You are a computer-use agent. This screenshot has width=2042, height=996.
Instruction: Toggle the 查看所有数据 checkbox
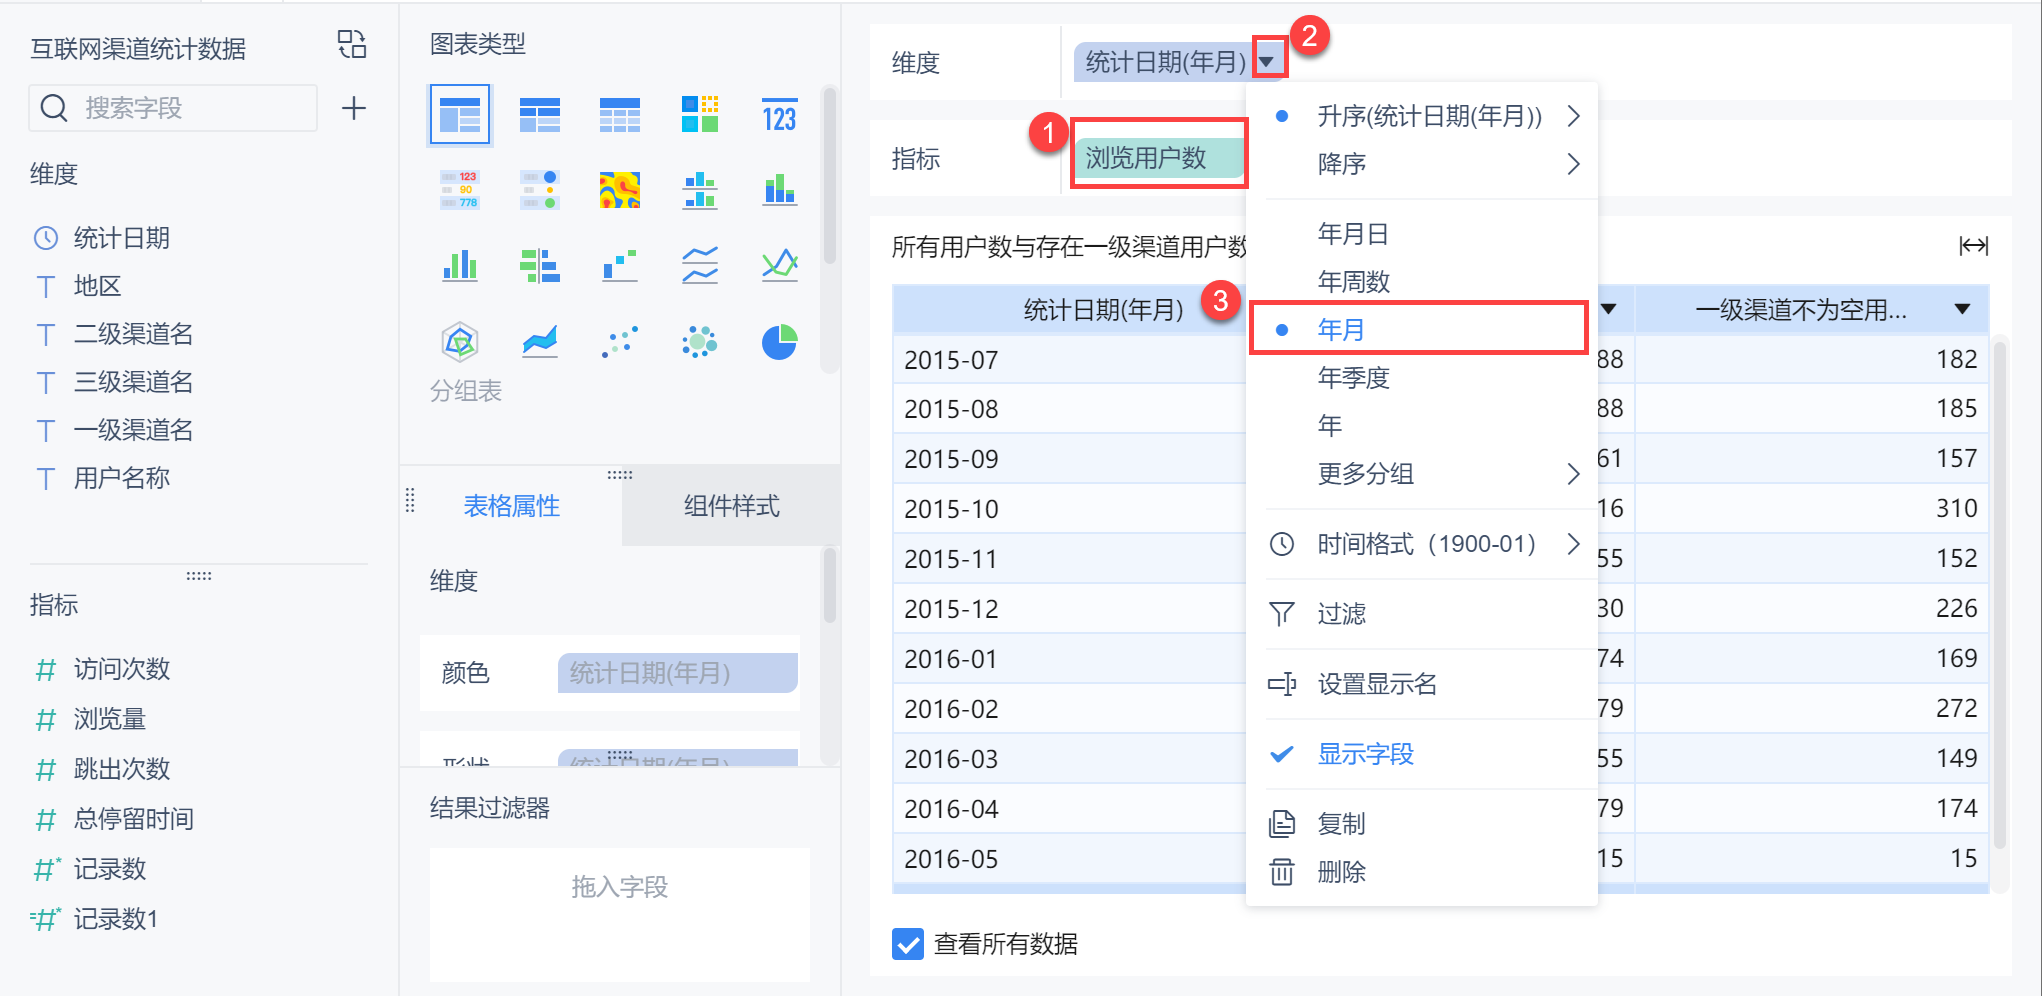pyautogui.click(x=908, y=944)
